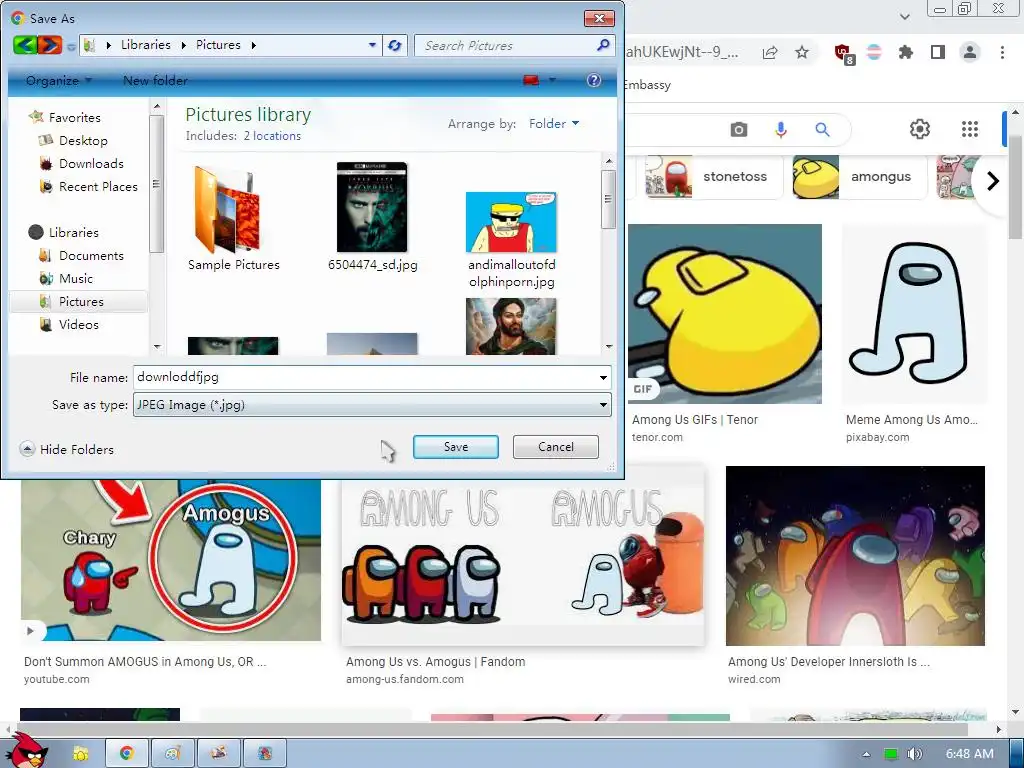Close the Save As dialog
Image resolution: width=1024 pixels, height=768 pixels.
pos(599,18)
